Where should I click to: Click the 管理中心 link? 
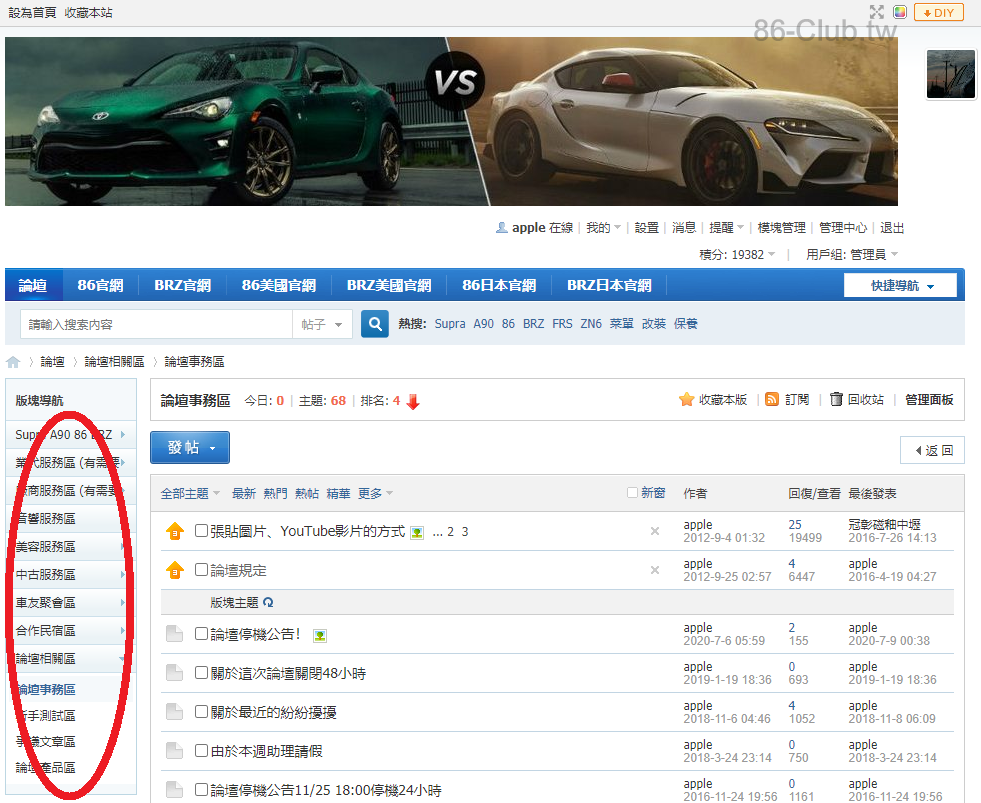tap(843, 227)
